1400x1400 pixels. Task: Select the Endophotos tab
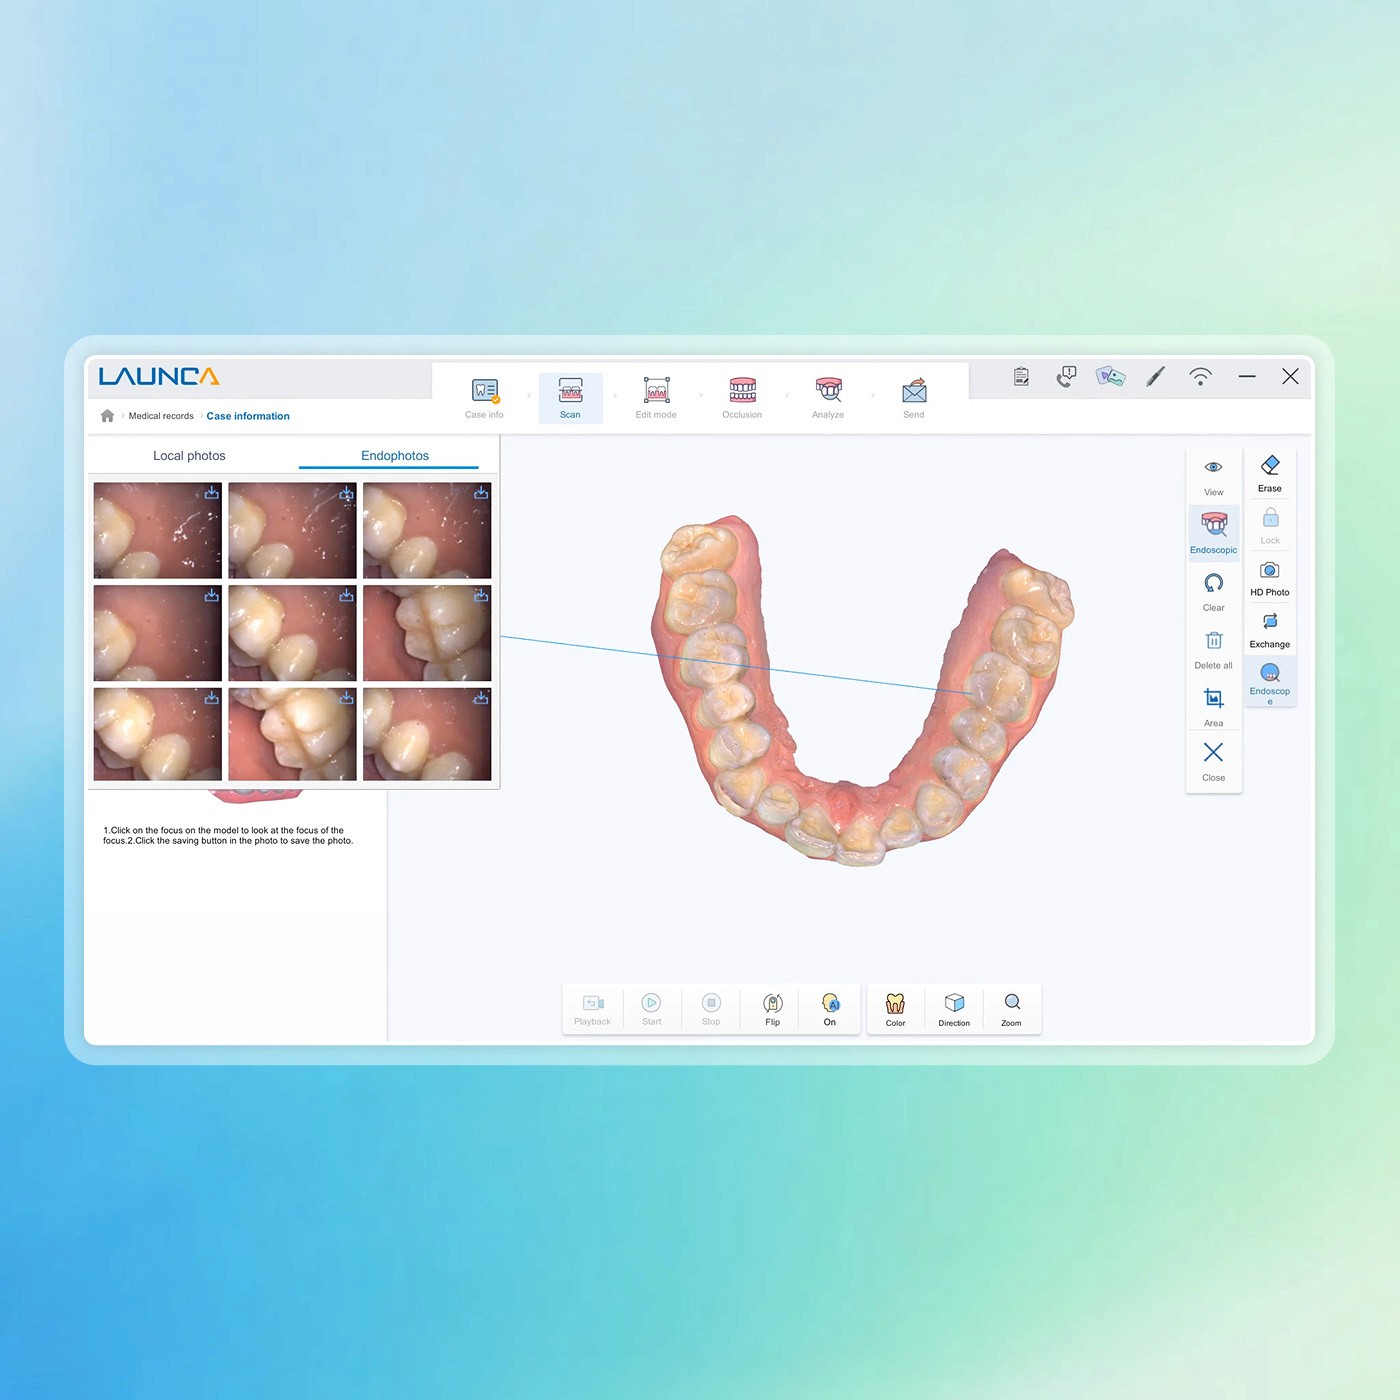[x=394, y=456]
